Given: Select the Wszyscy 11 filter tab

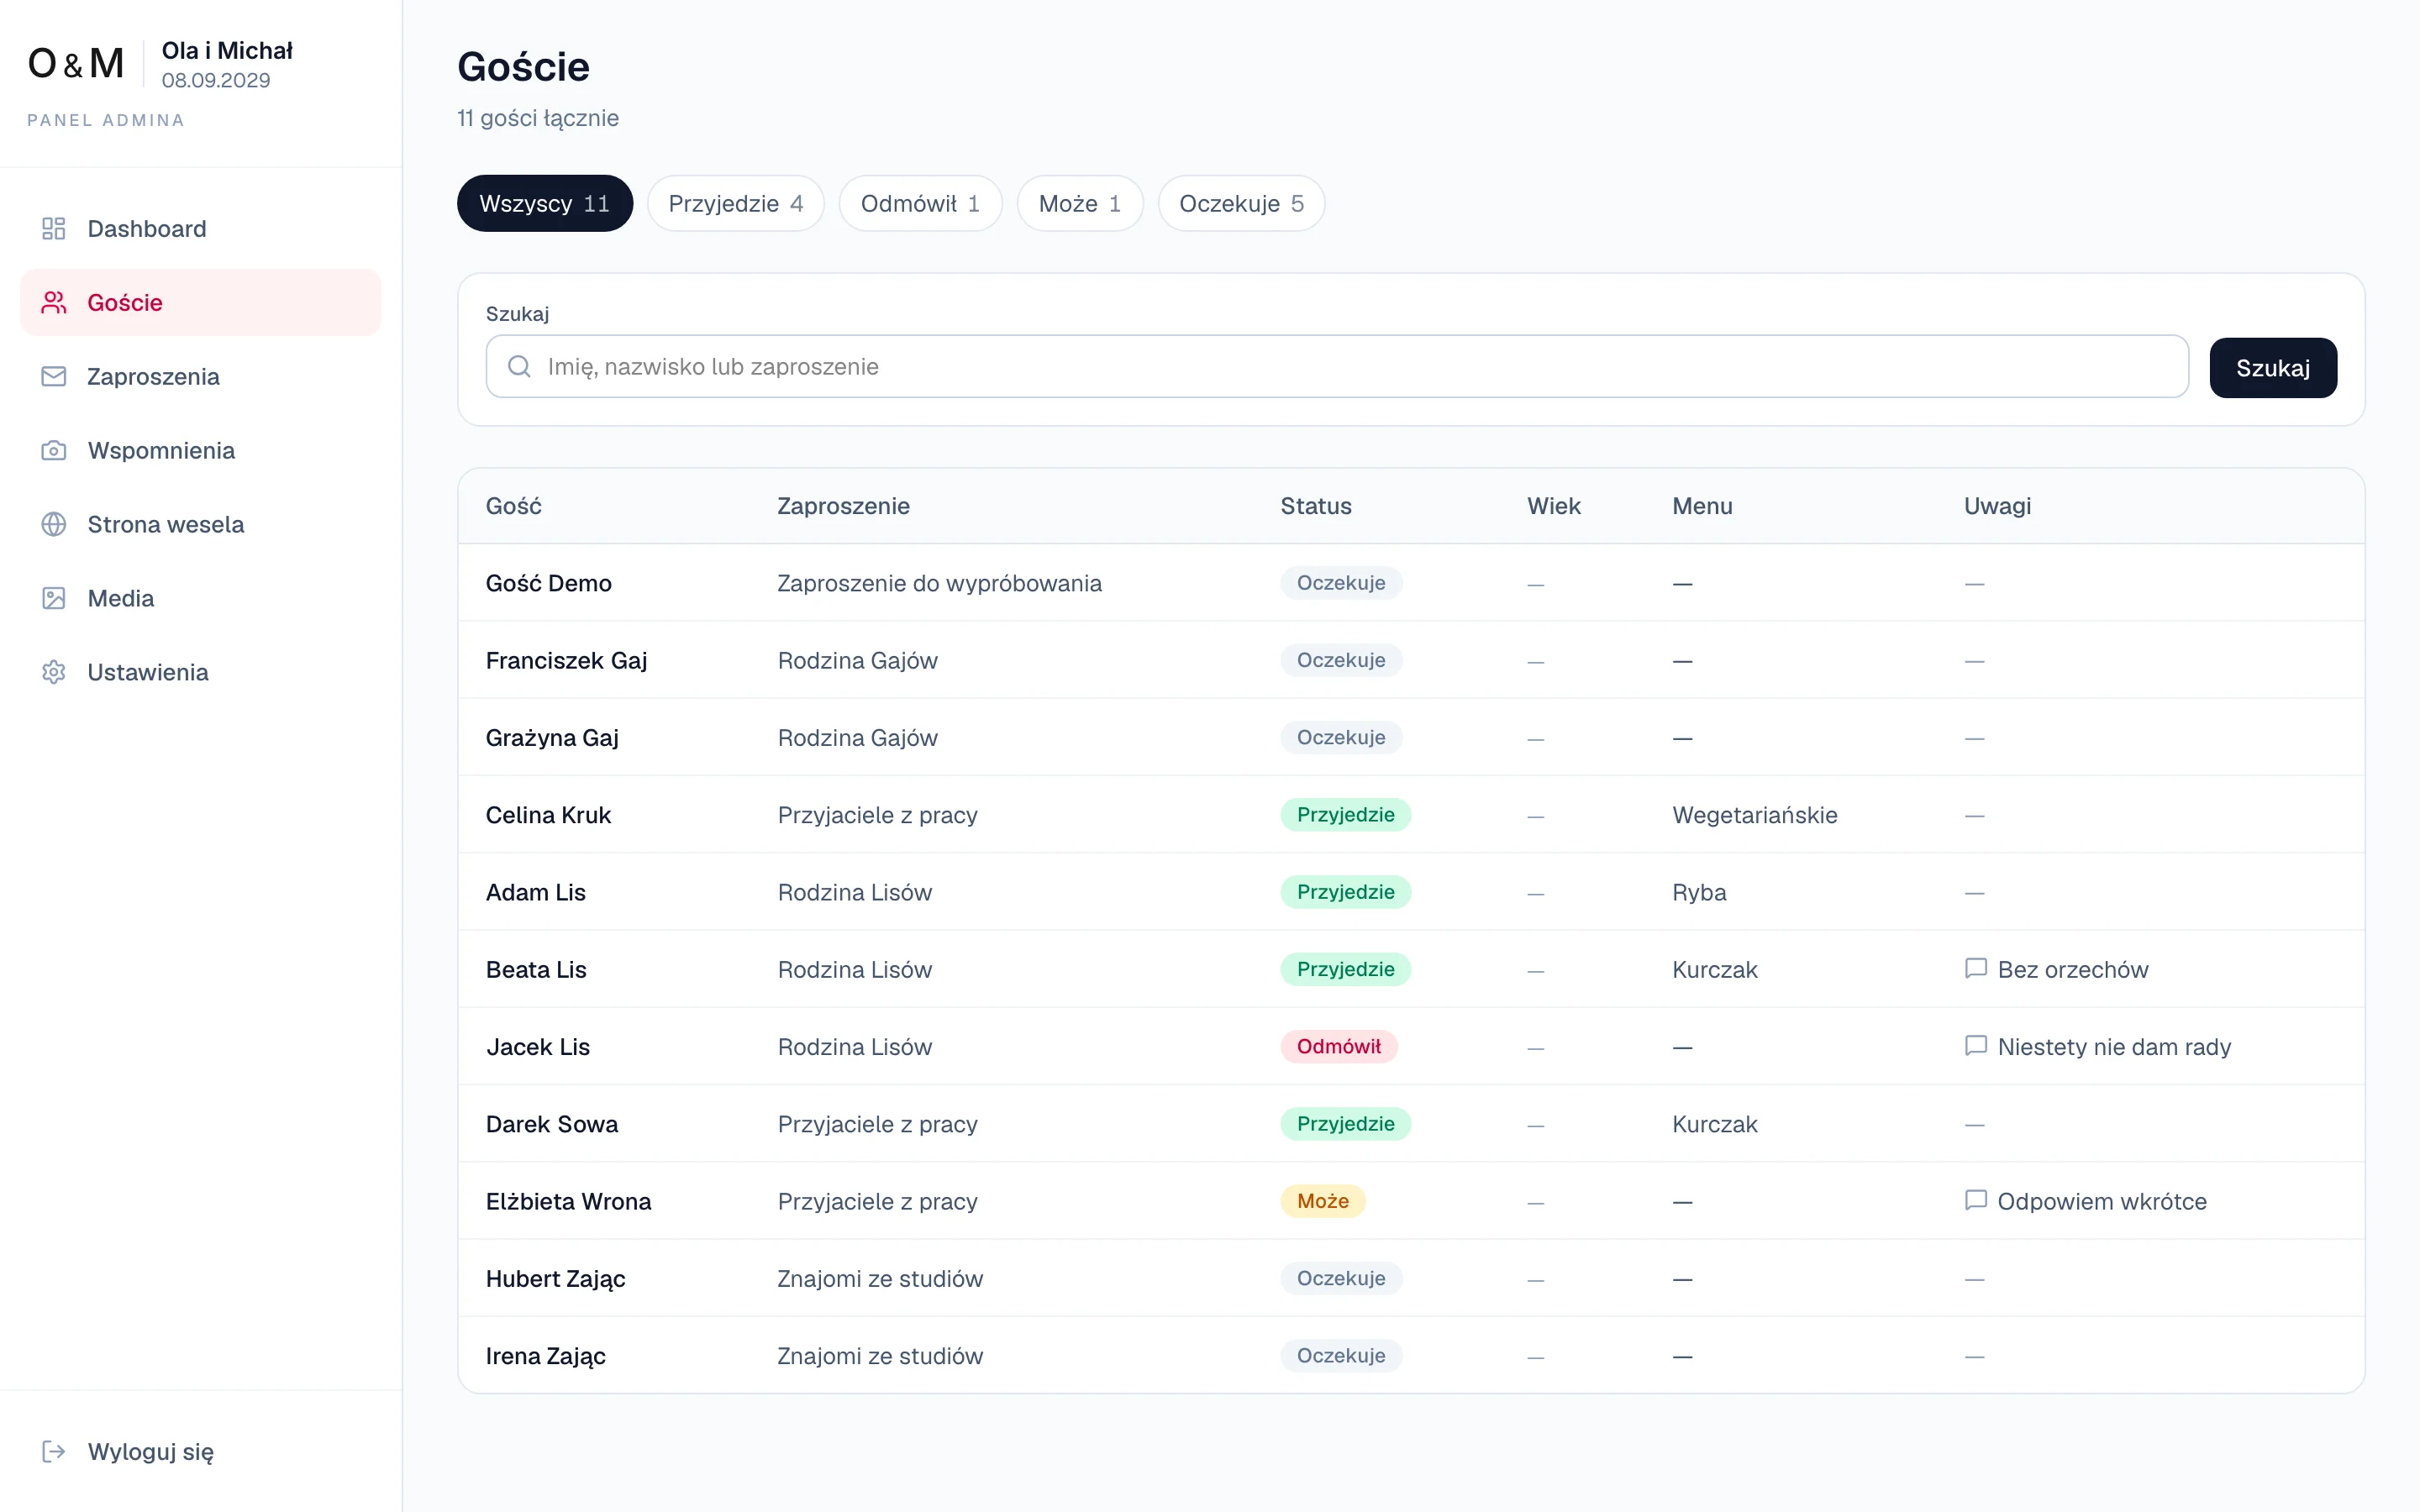Looking at the screenshot, I should coord(545,204).
